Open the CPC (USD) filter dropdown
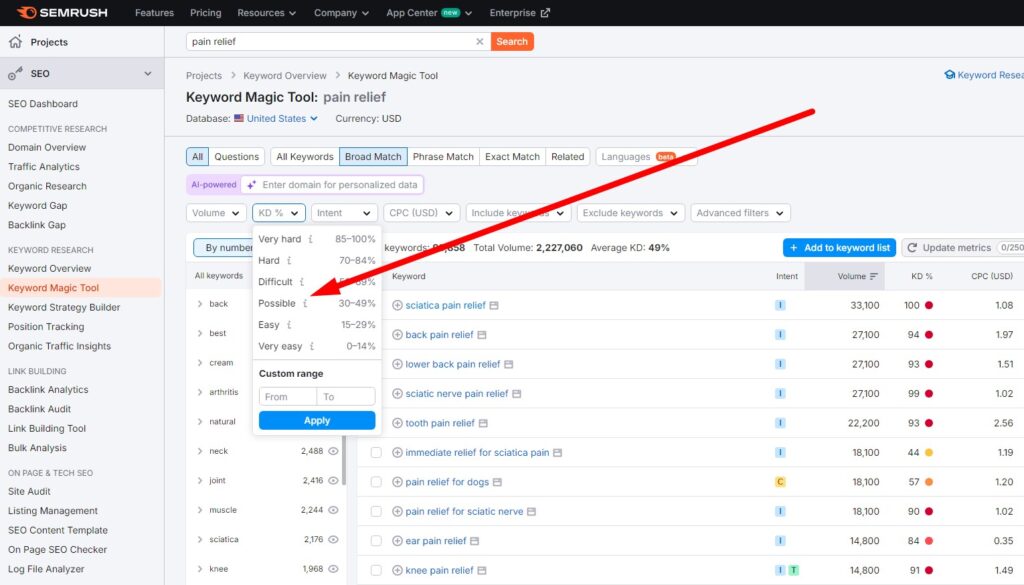 [x=421, y=213]
